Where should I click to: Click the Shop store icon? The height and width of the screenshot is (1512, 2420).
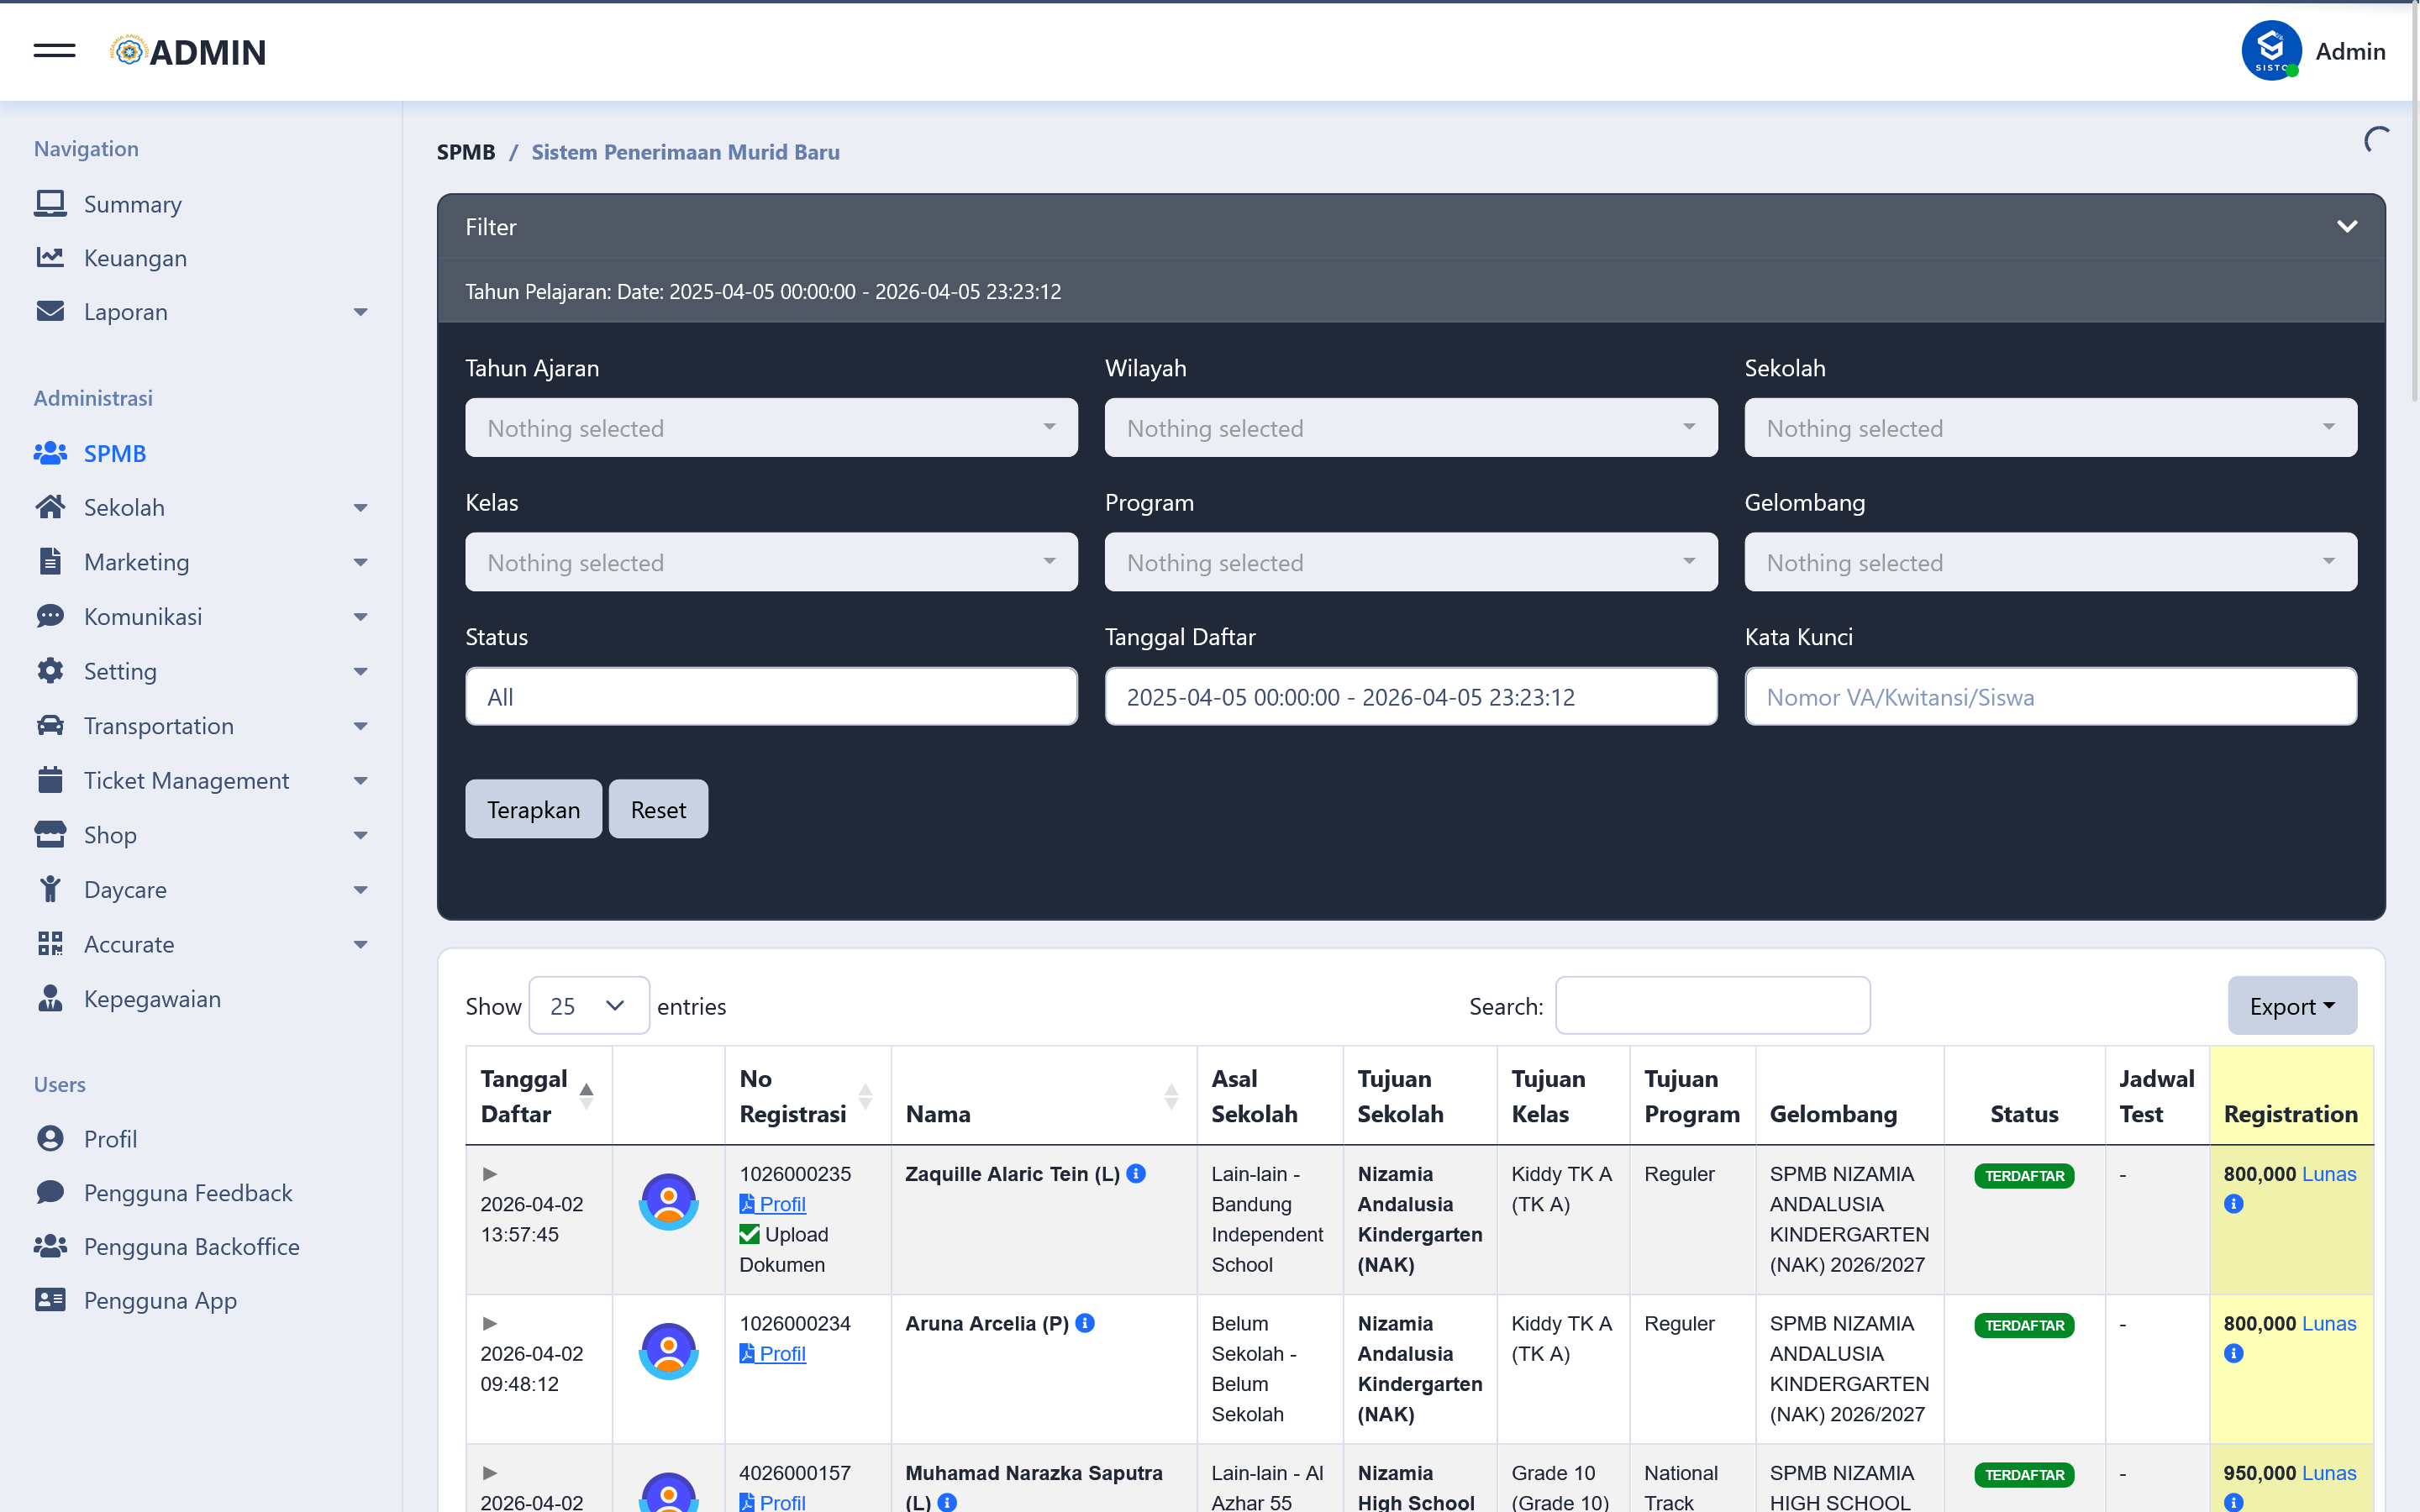tap(50, 835)
